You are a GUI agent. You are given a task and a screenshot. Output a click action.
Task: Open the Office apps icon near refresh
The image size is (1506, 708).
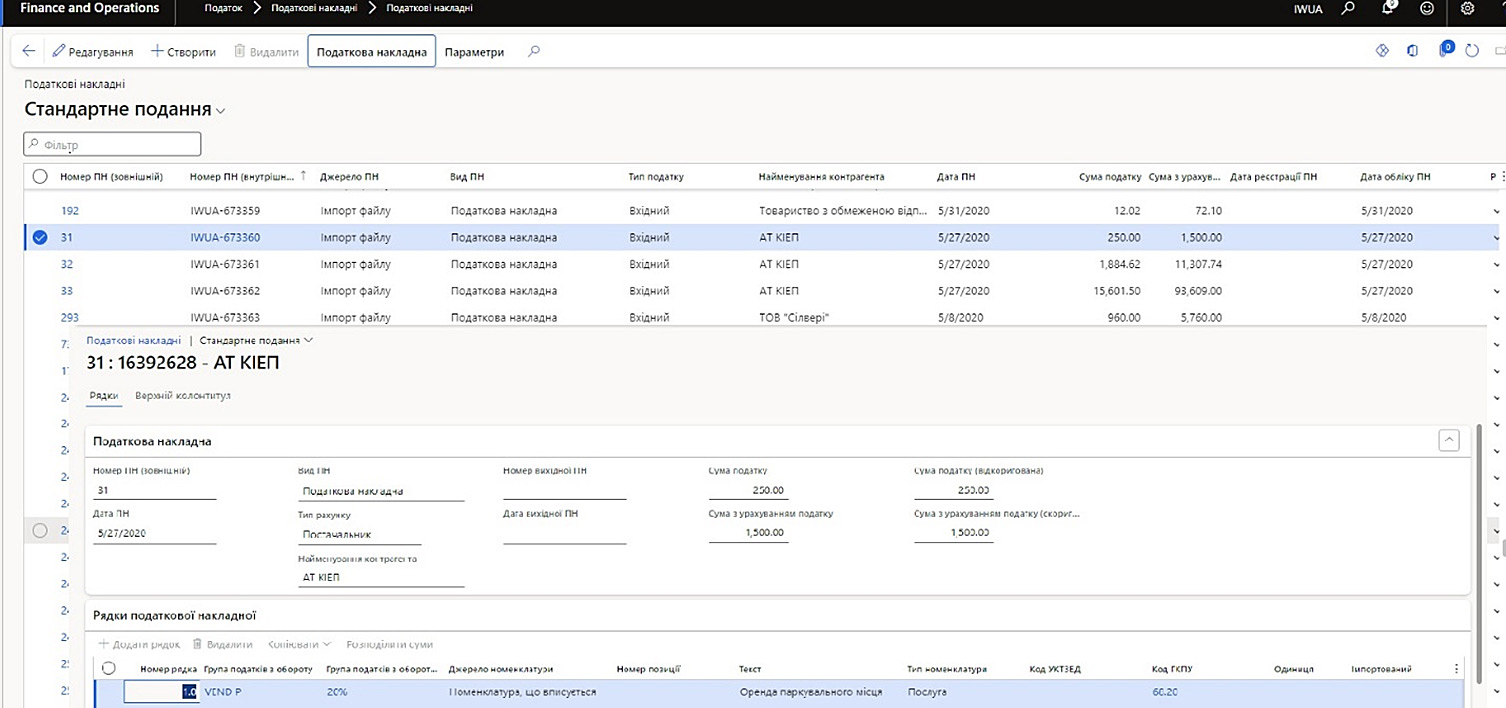(1412, 50)
